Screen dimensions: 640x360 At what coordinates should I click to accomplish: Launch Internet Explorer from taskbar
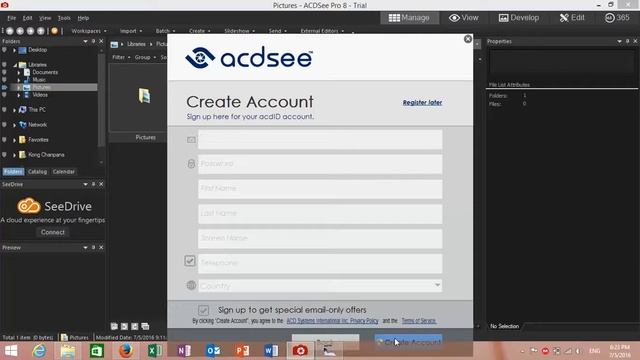coord(39,351)
